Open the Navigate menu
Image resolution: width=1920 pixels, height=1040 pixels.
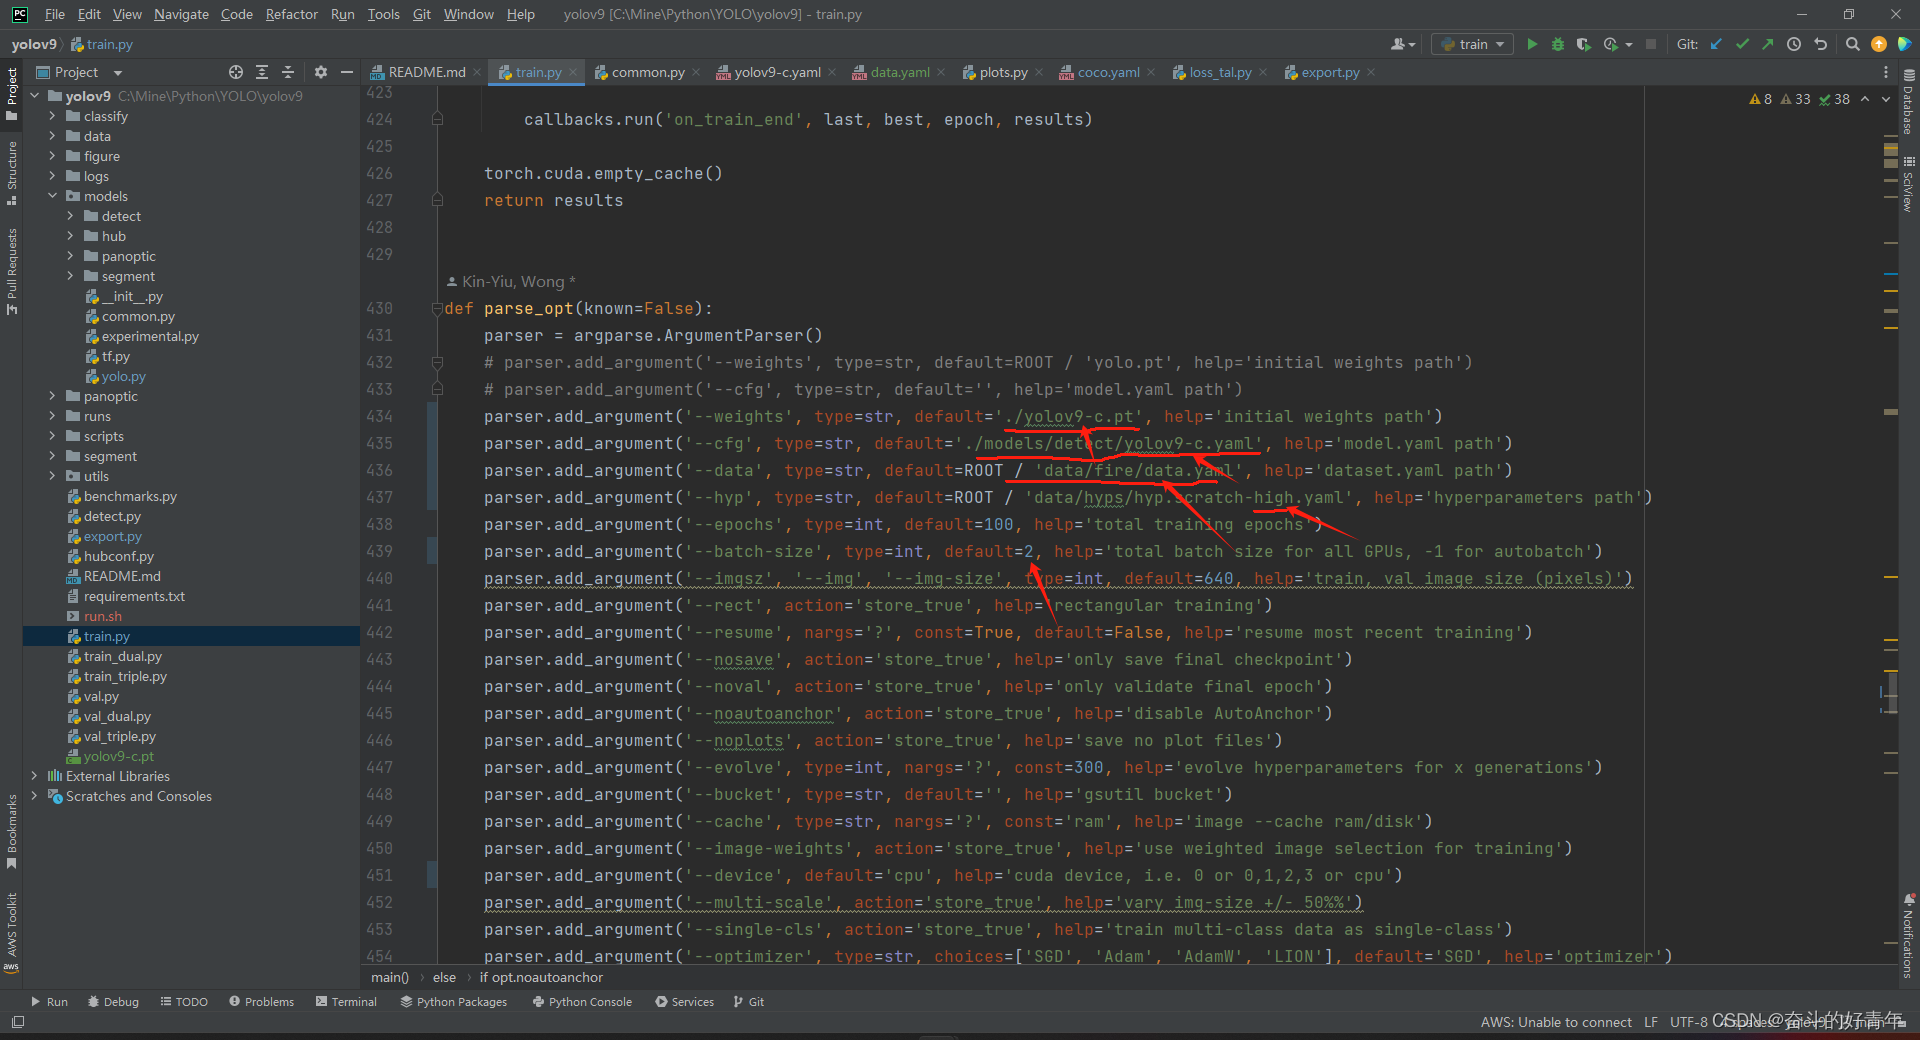[181, 14]
